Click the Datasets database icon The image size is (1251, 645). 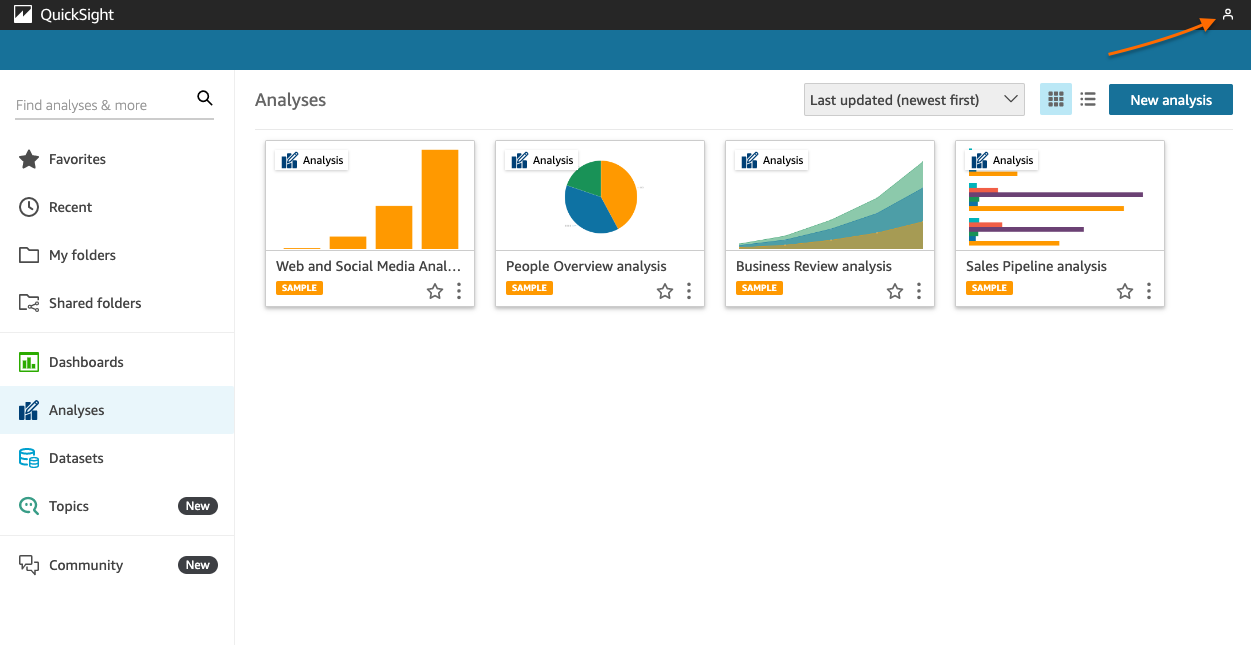click(29, 458)
